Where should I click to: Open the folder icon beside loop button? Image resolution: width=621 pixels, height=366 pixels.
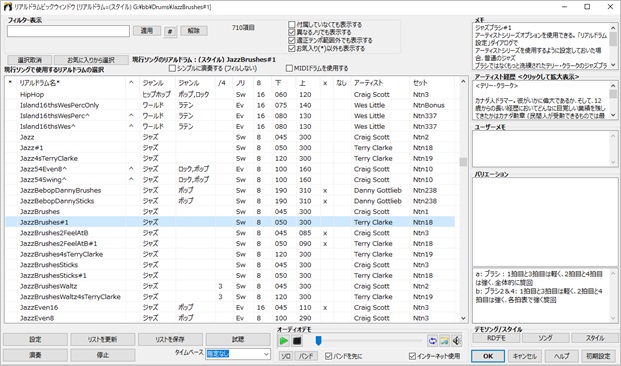point(444,341)
